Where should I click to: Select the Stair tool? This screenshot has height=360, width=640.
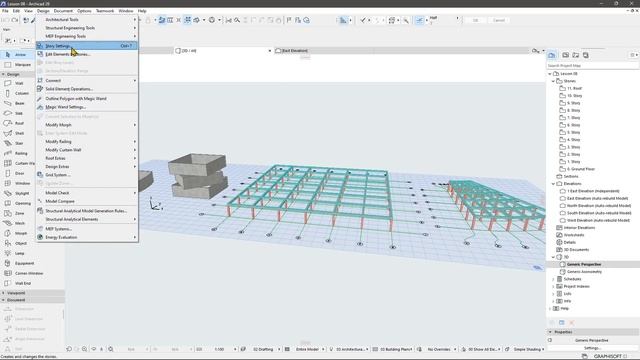click(18, 143)
